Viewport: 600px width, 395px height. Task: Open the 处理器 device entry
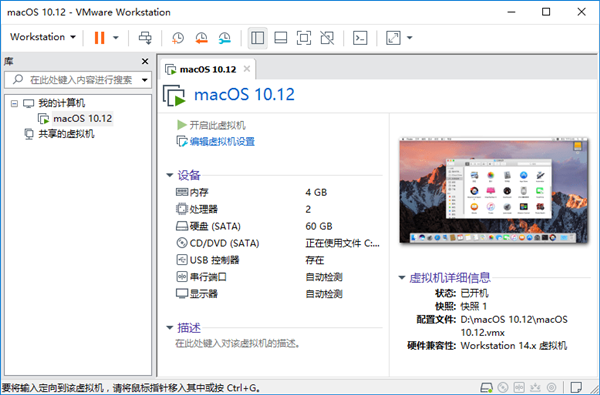[x=204, y=209]
